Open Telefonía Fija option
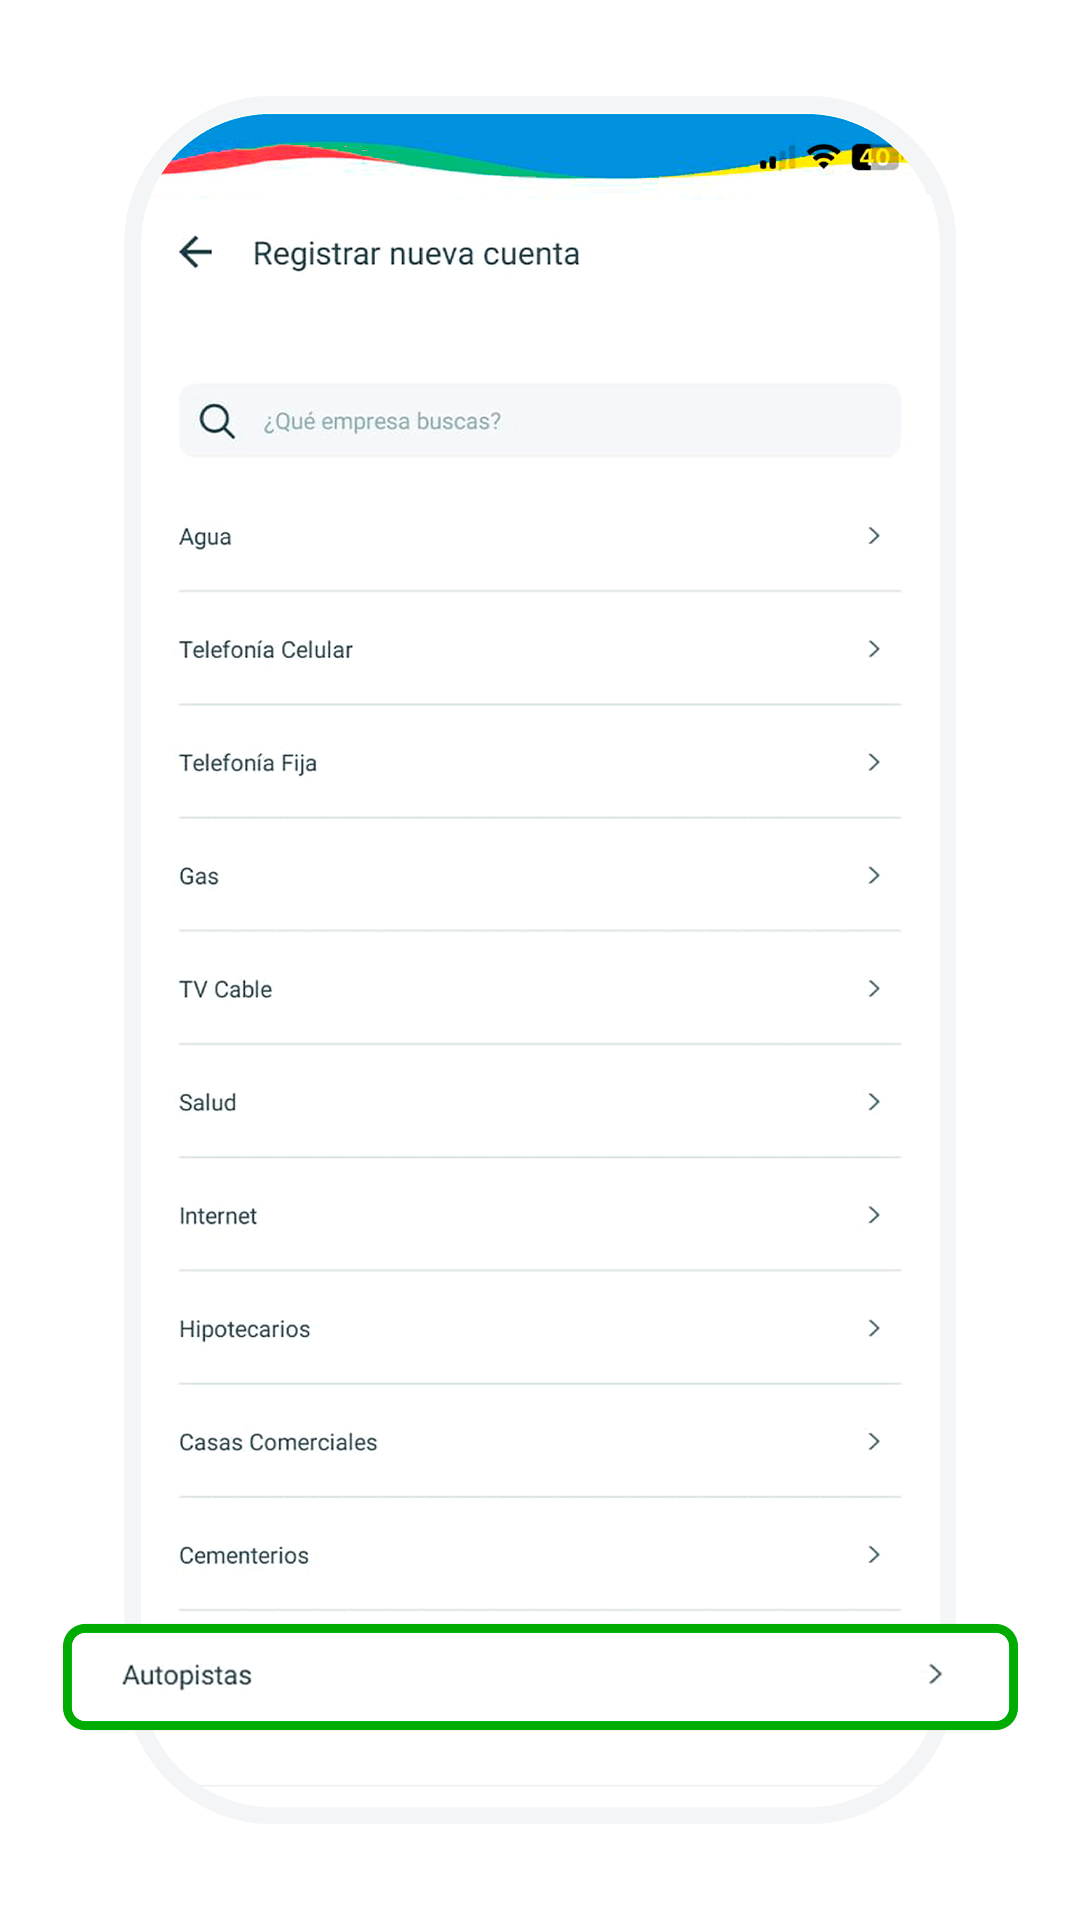Image resolution: width=1080 pixels, height=1920 pixels. (248, 763)
